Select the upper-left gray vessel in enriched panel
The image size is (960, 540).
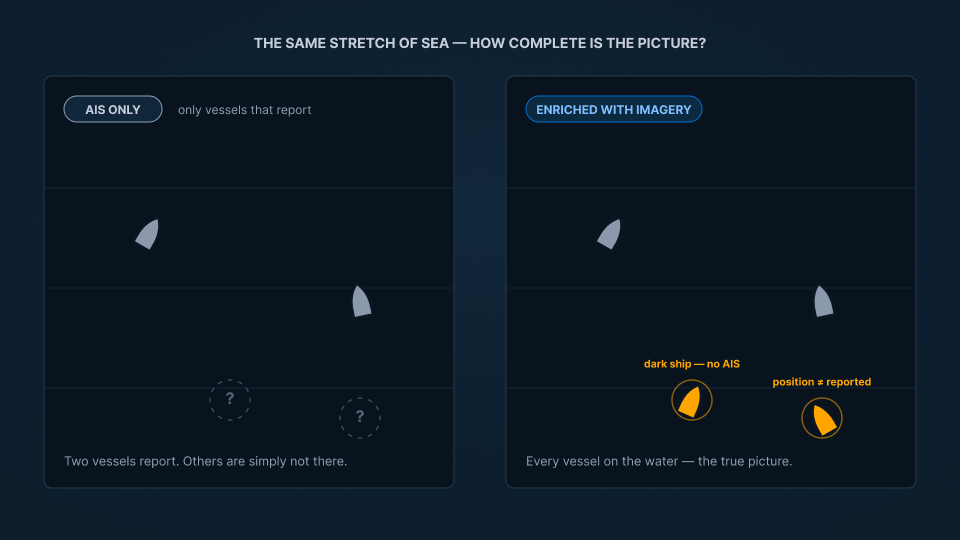tap(610, 234)
